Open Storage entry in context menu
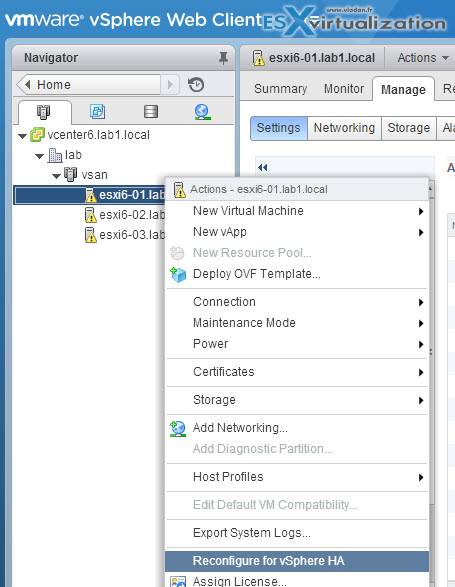Image resolution: width=455 pixels, height=587 pixels. 297,400
